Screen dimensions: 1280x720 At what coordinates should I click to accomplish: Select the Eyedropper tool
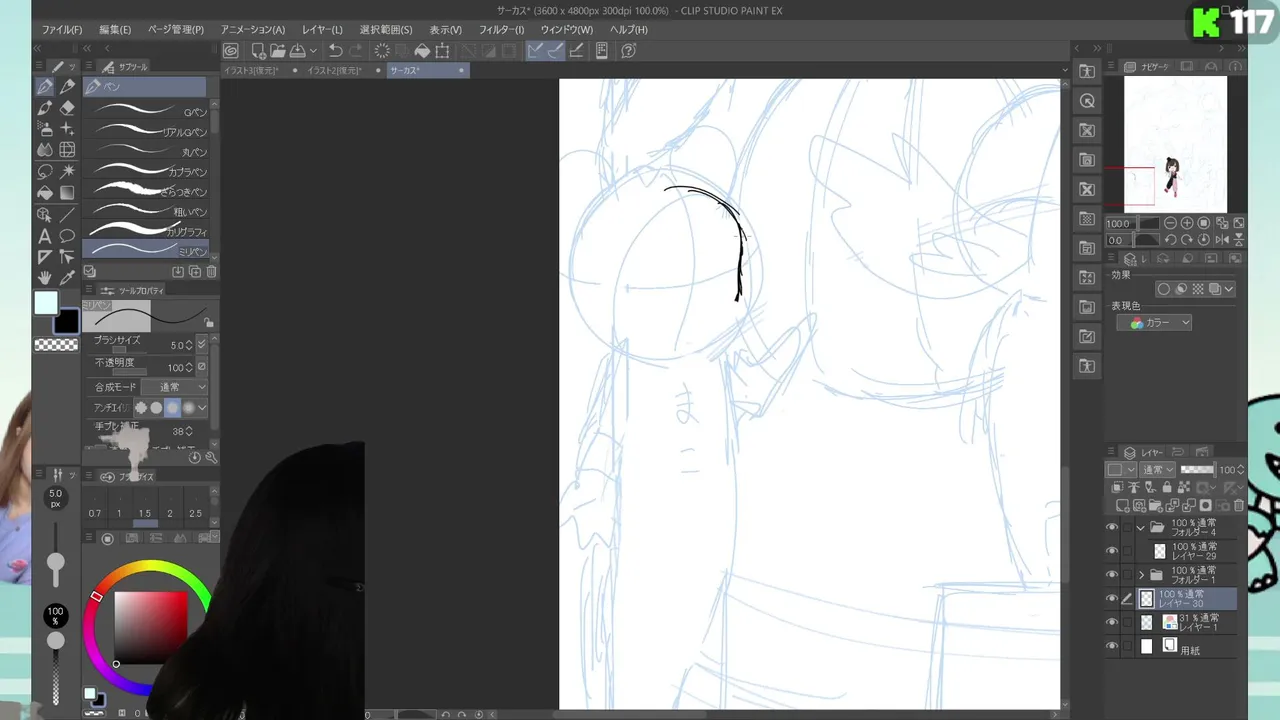point(67,278)
